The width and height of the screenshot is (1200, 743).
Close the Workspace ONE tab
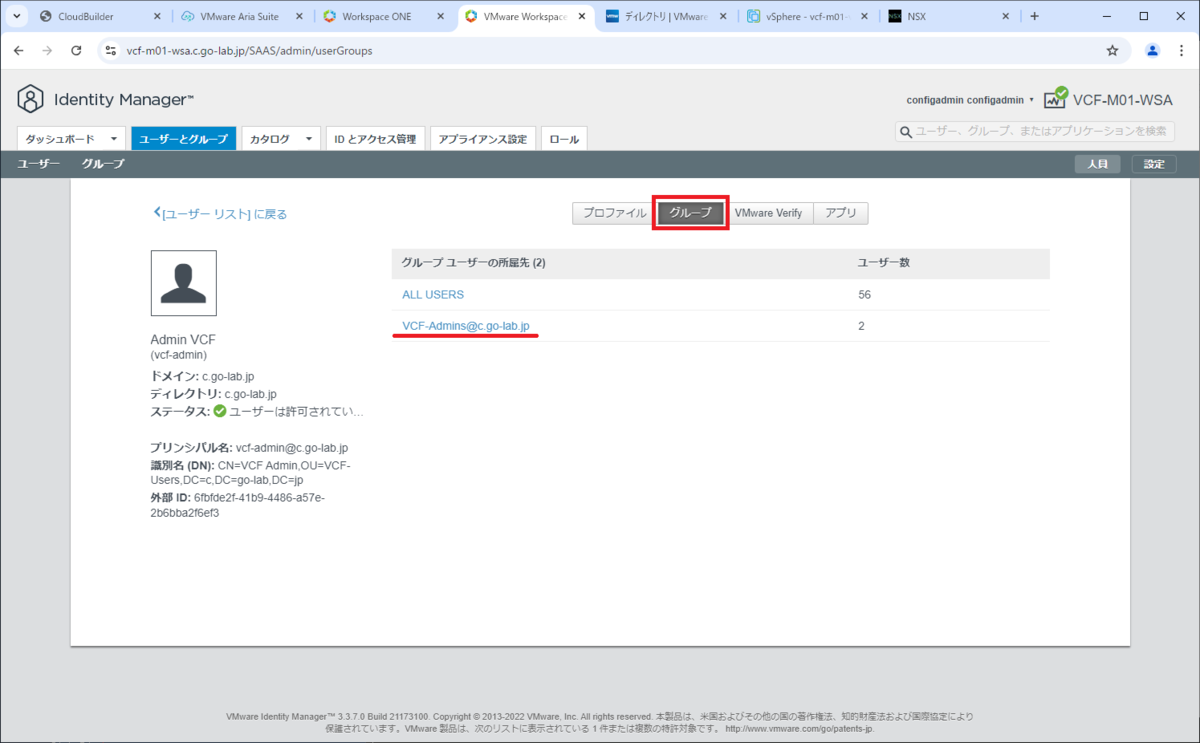pos(441,16)
